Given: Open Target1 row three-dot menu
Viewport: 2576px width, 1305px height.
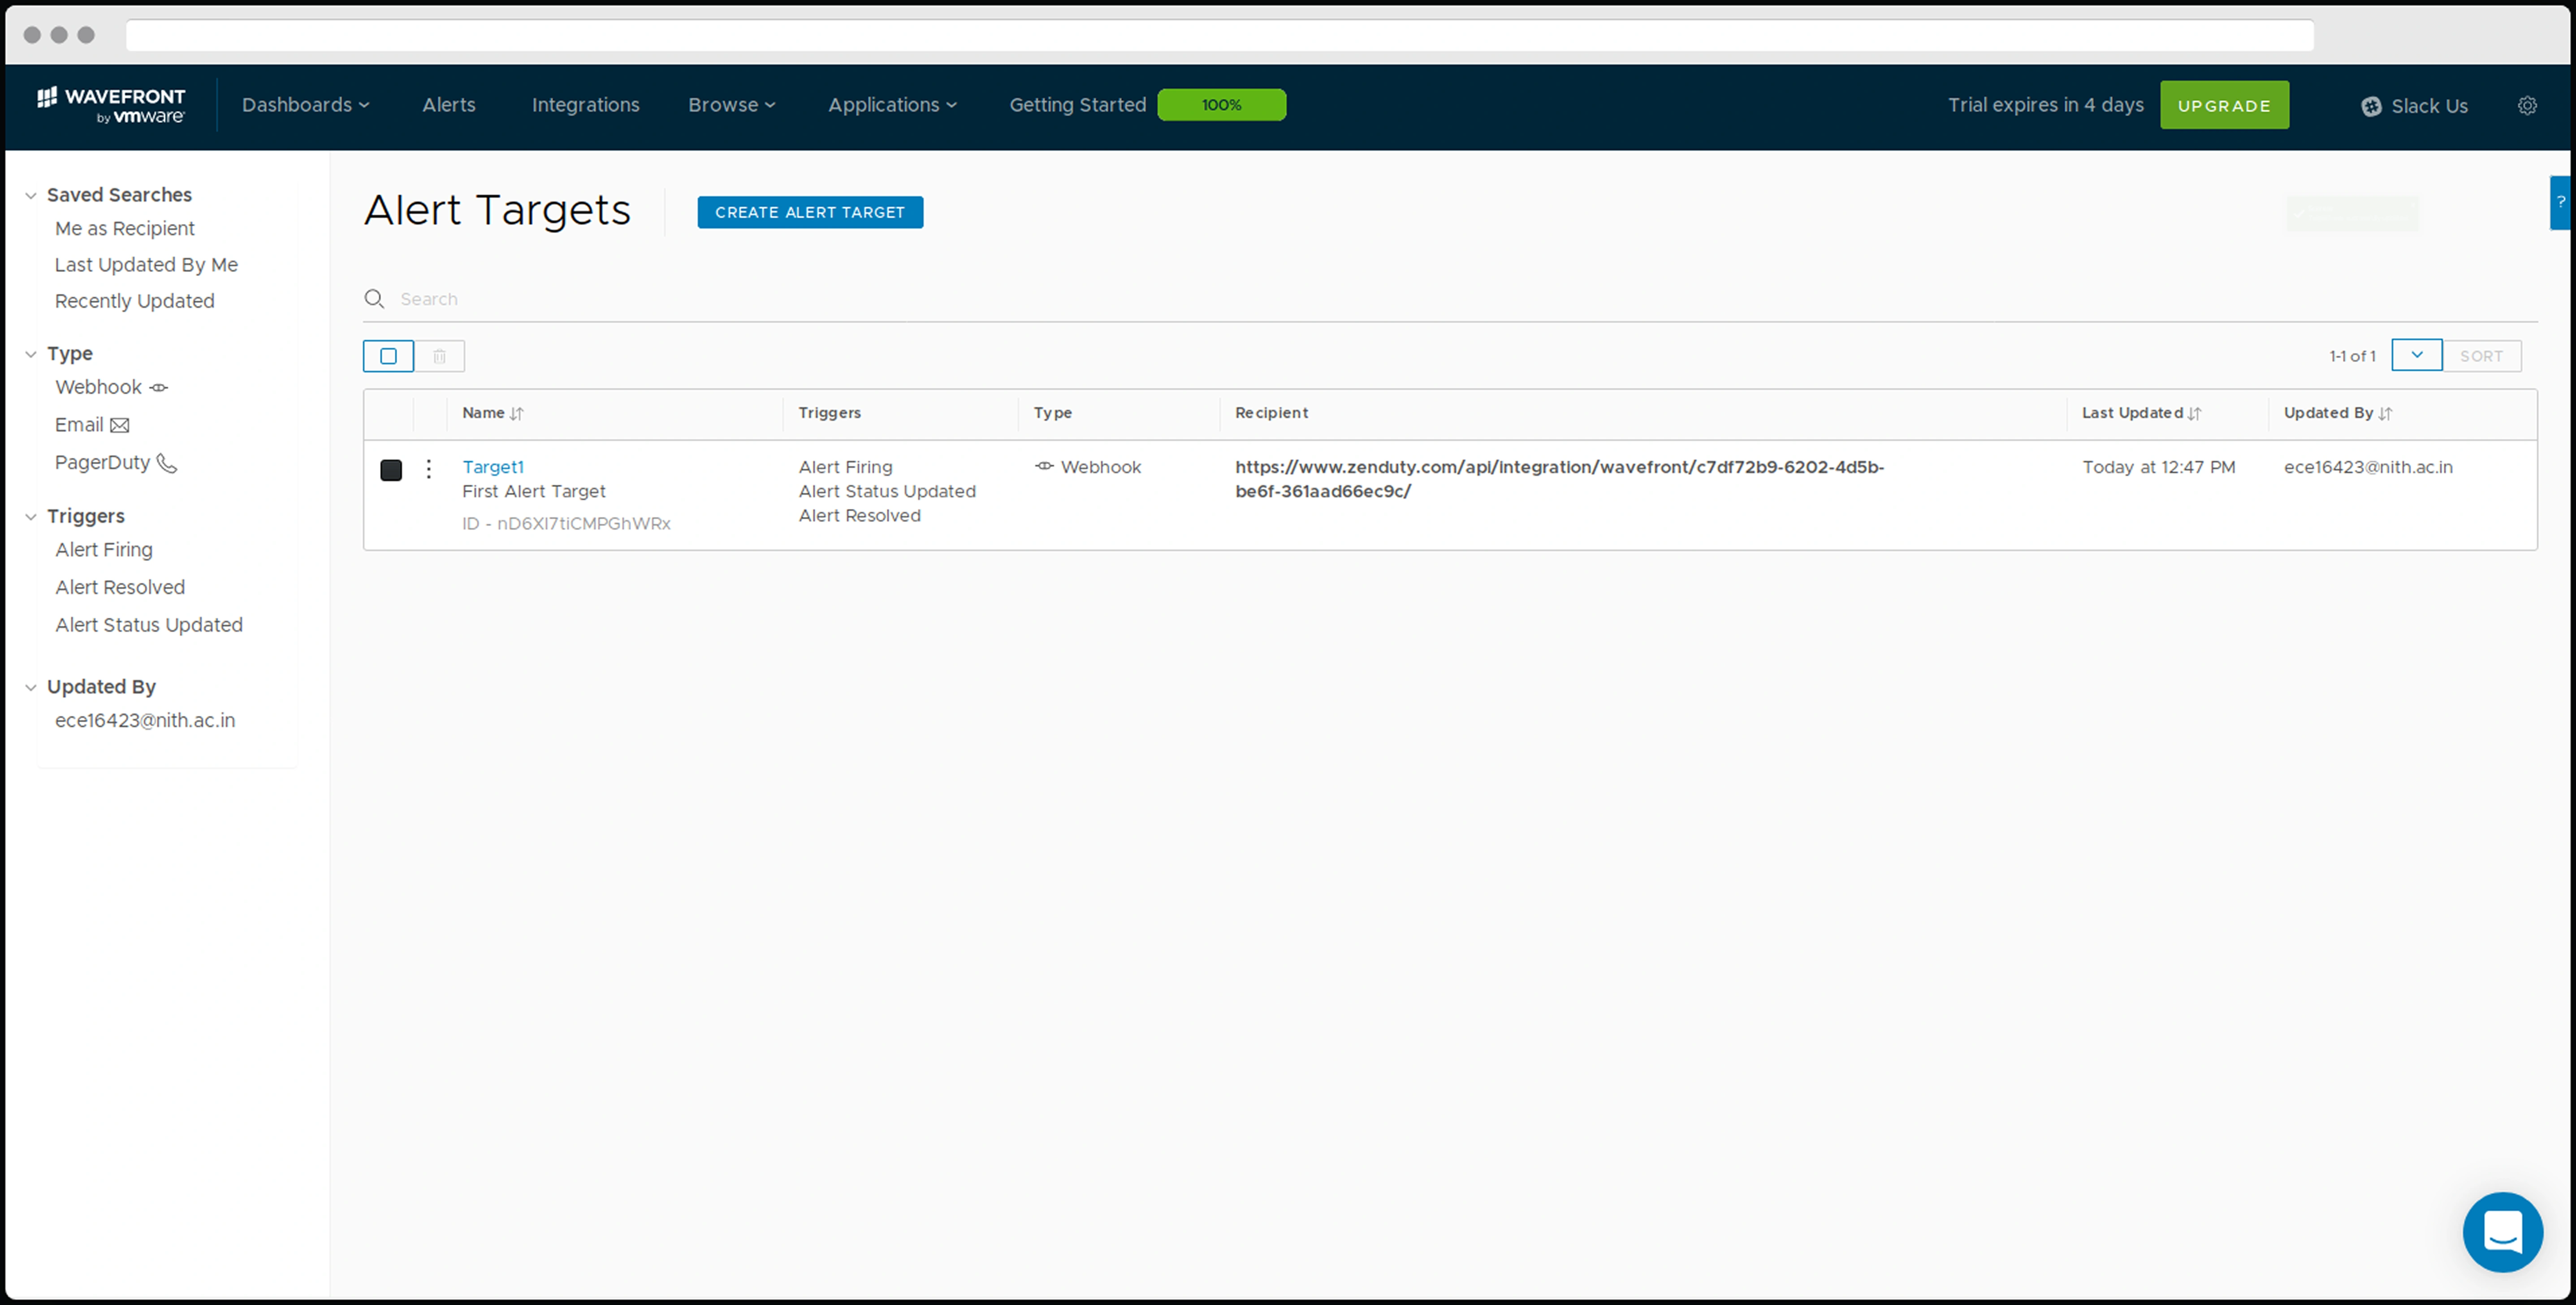Looking at the screenshot, I should point(429,468).
